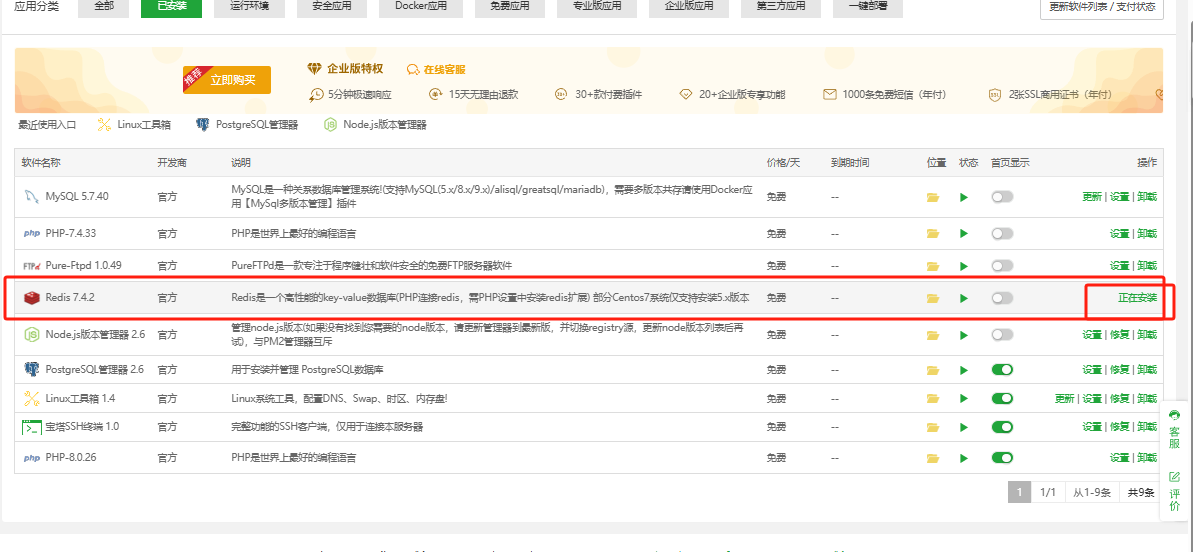Screen dimensions: 1193x552
Task: Open folder location for PostgreSQL管理器 2.6
Action: click(933, 370)
